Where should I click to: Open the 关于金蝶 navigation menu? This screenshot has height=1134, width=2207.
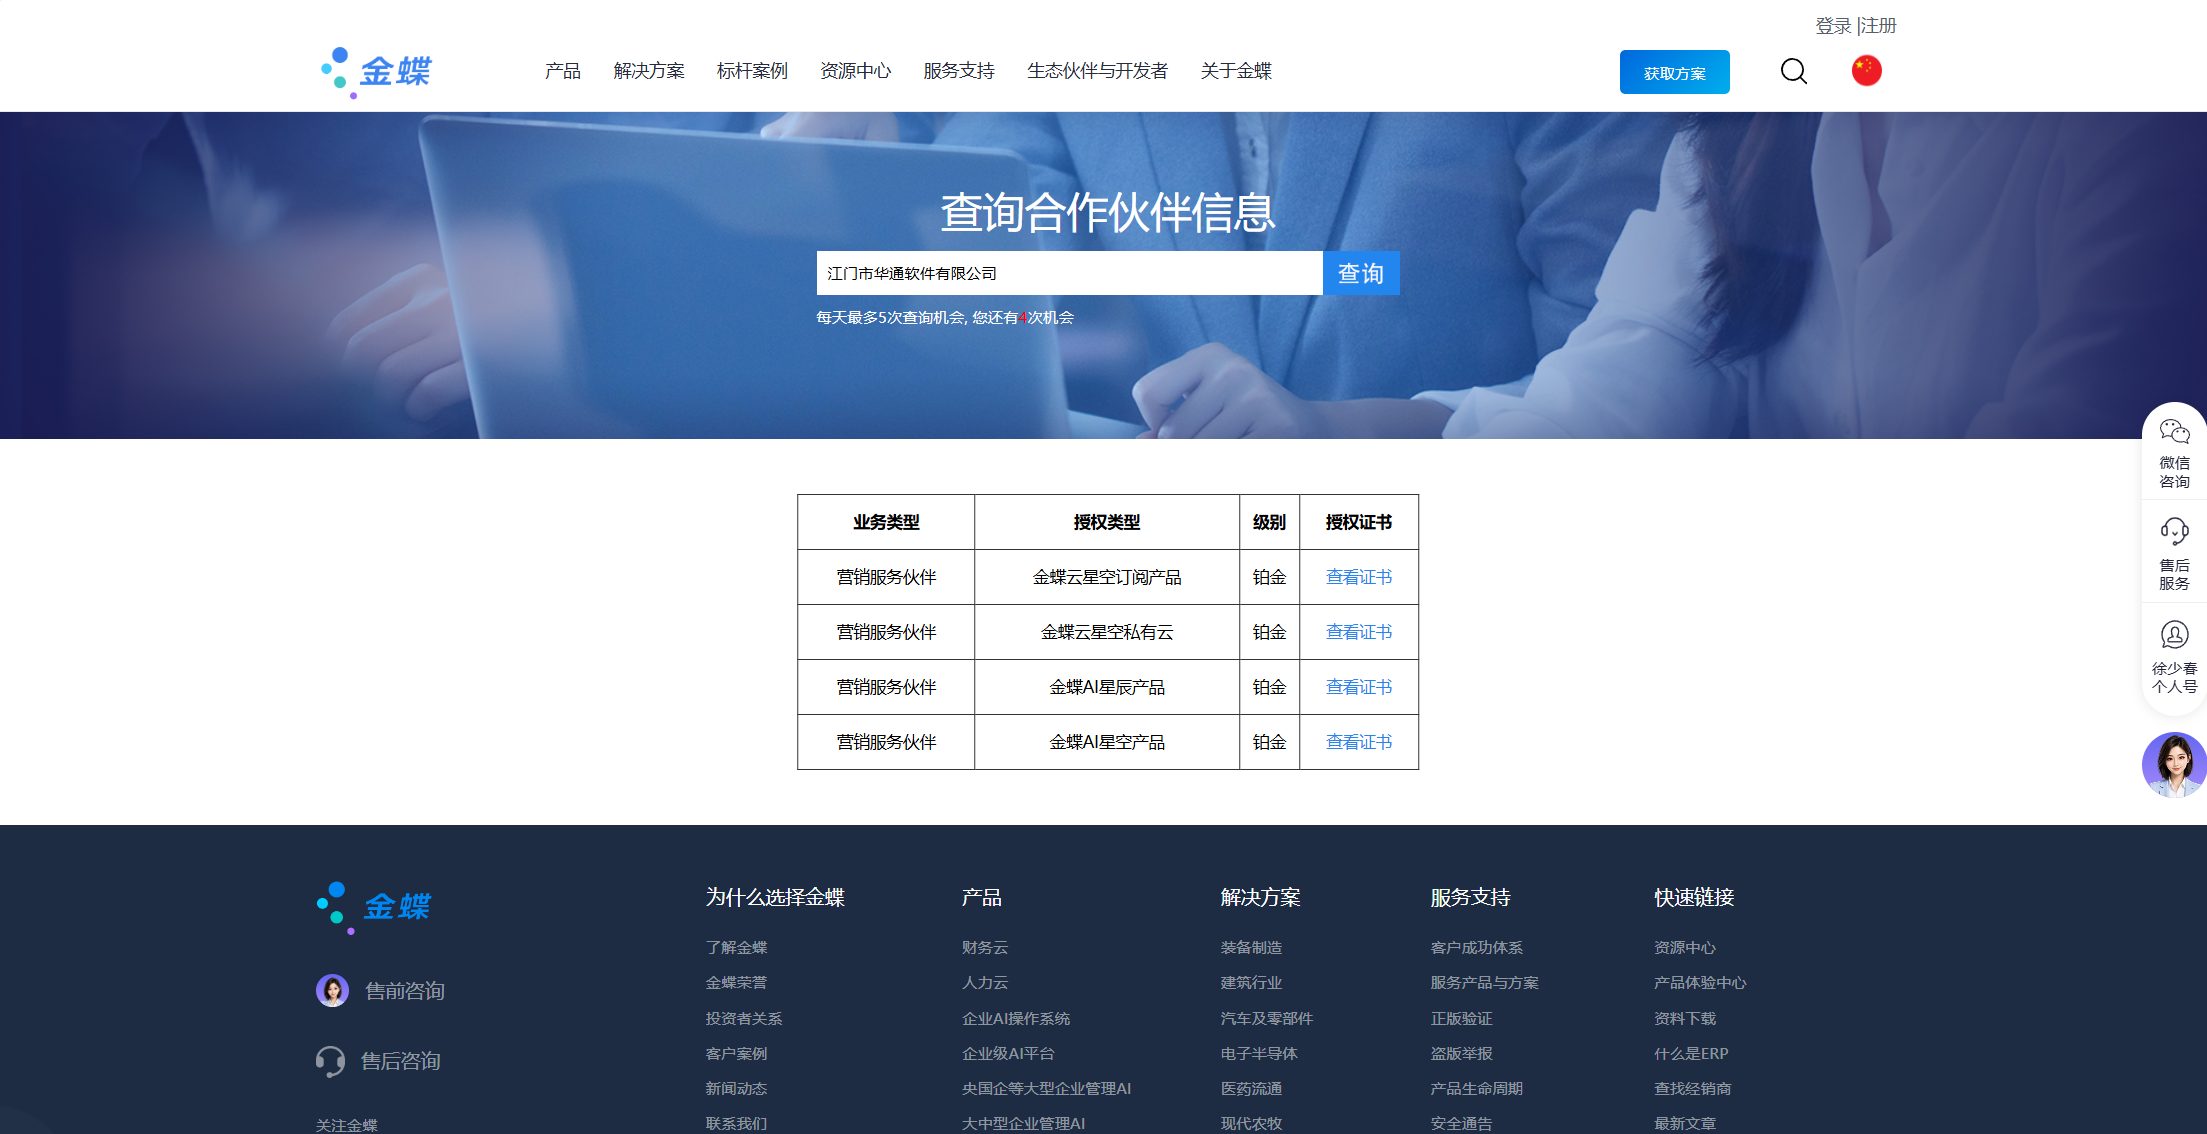tap(1236, 71)
